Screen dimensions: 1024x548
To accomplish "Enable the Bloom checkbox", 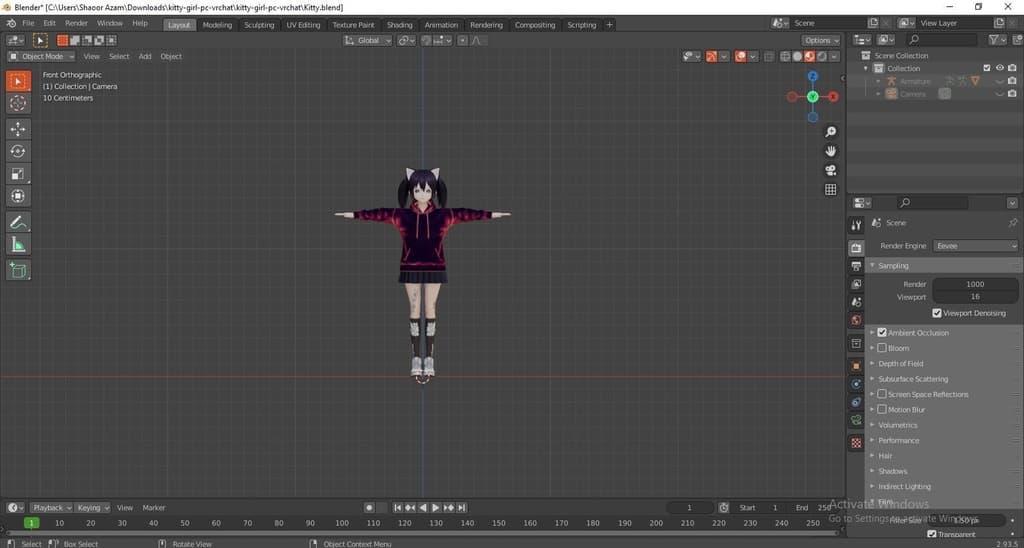I will (882, 348).
